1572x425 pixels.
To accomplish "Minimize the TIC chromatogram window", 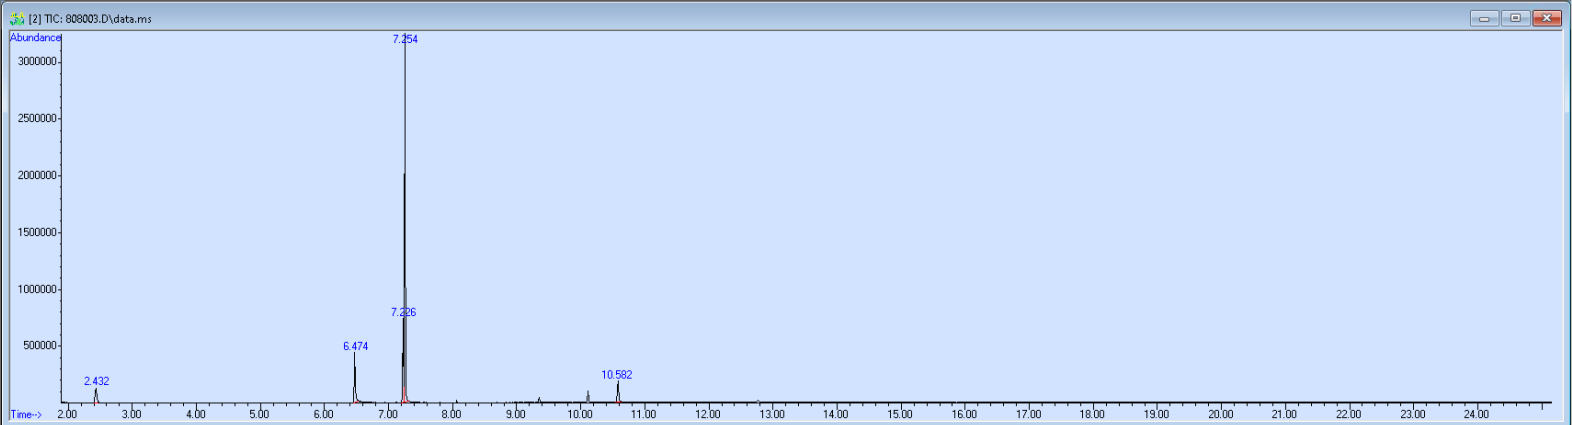I will [1484, 18].
